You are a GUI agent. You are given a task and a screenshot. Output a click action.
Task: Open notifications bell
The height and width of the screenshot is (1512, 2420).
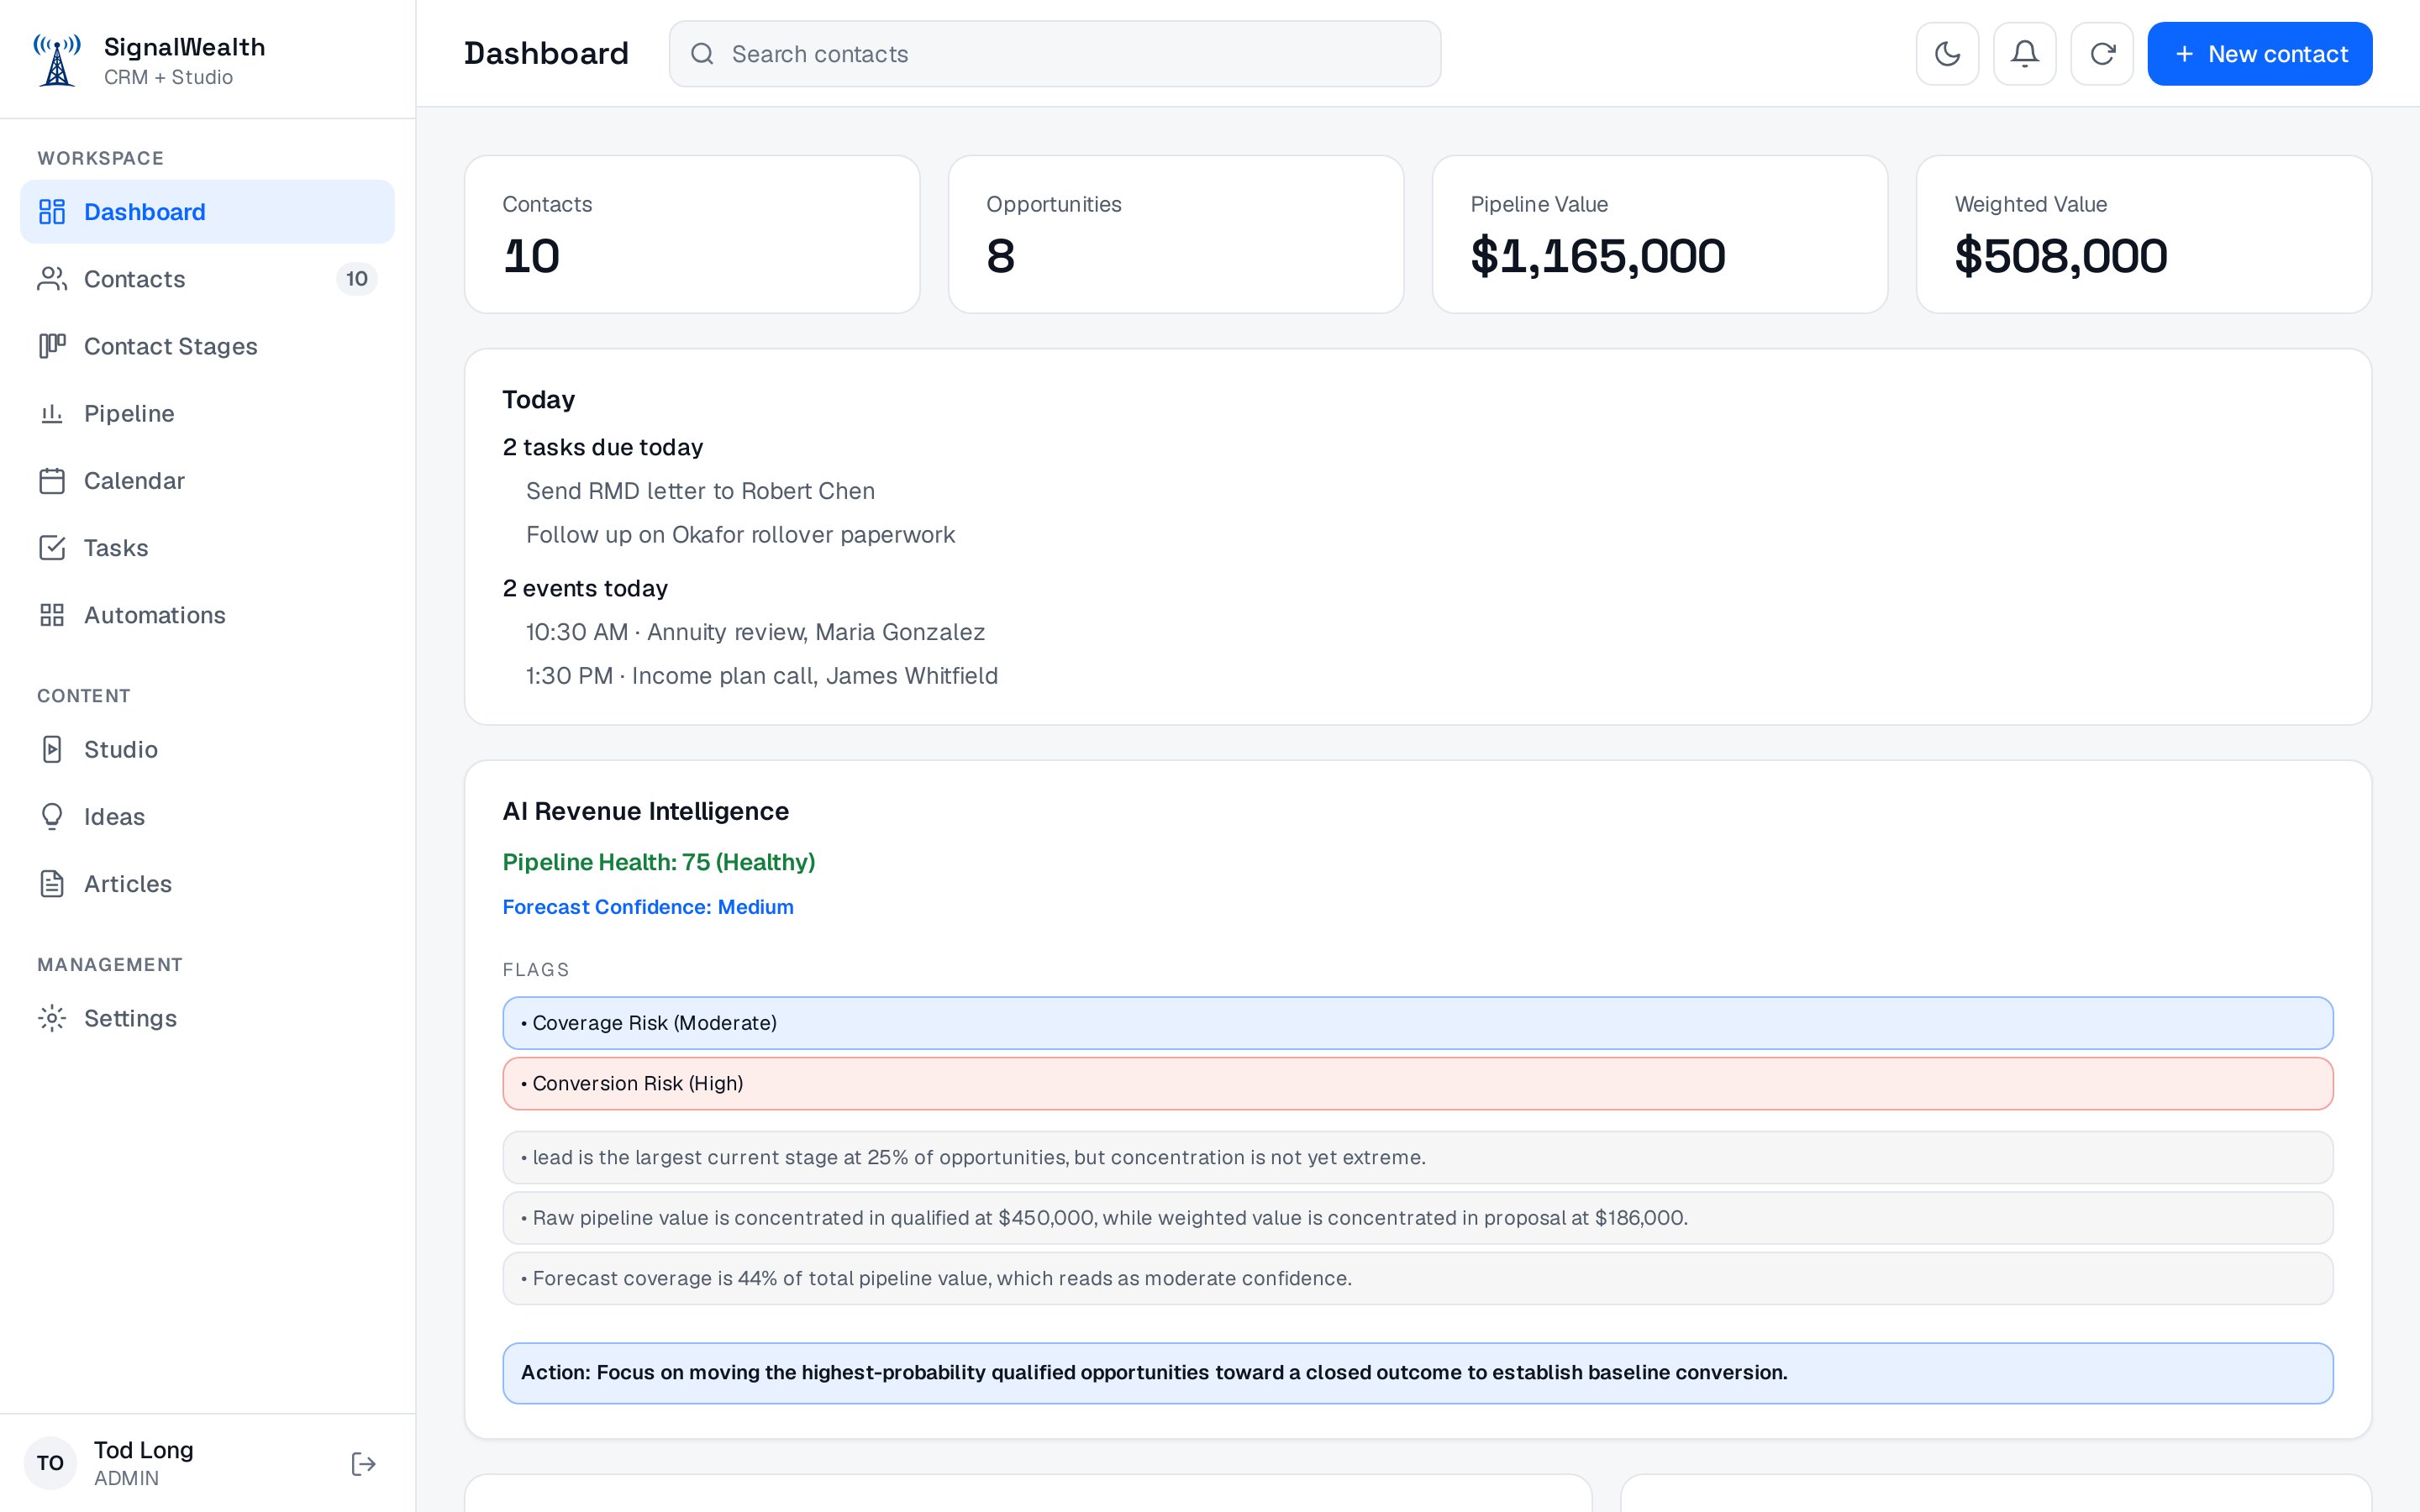point(2024,54)
